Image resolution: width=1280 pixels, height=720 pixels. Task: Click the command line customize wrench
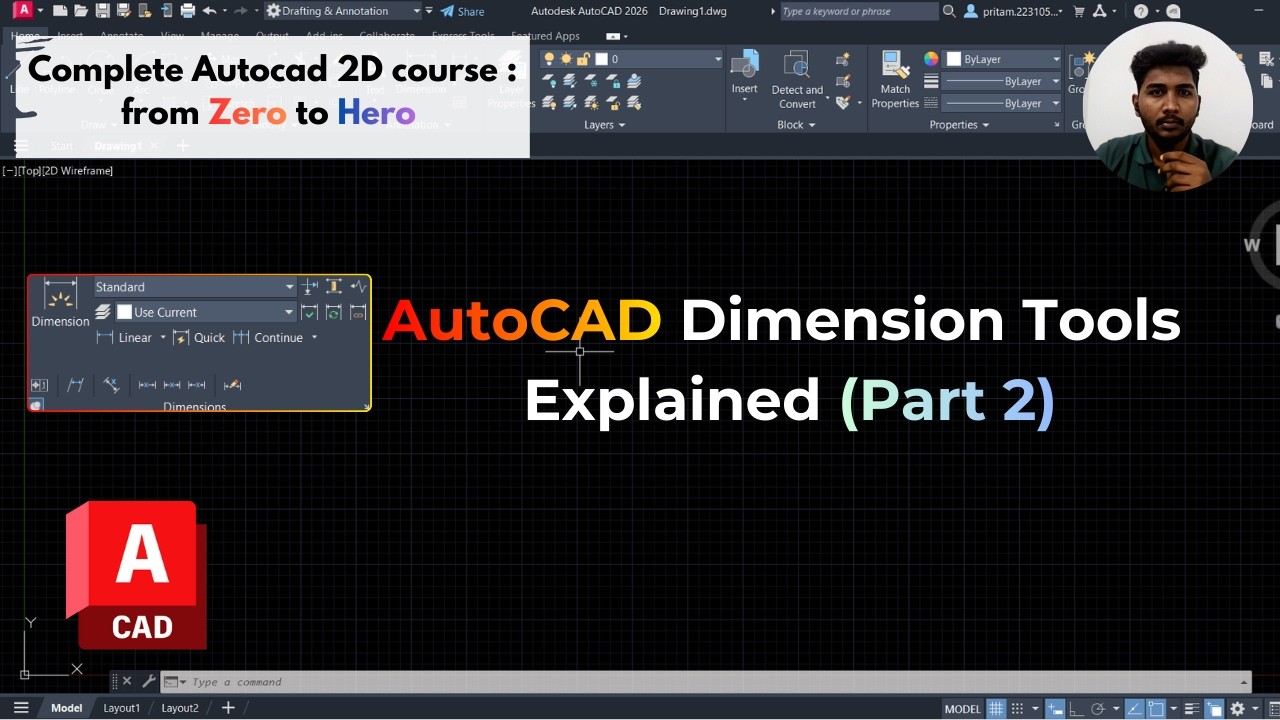tap(148, 682)
